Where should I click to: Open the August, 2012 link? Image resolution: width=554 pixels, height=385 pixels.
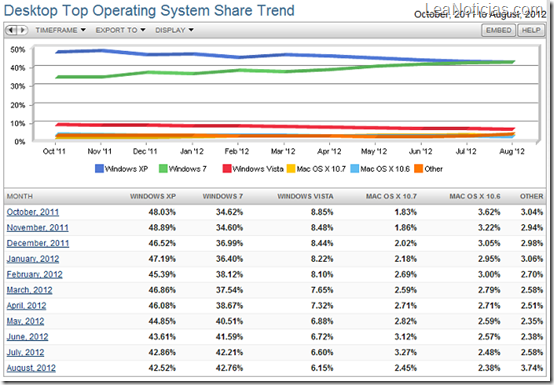coord(31,368)
